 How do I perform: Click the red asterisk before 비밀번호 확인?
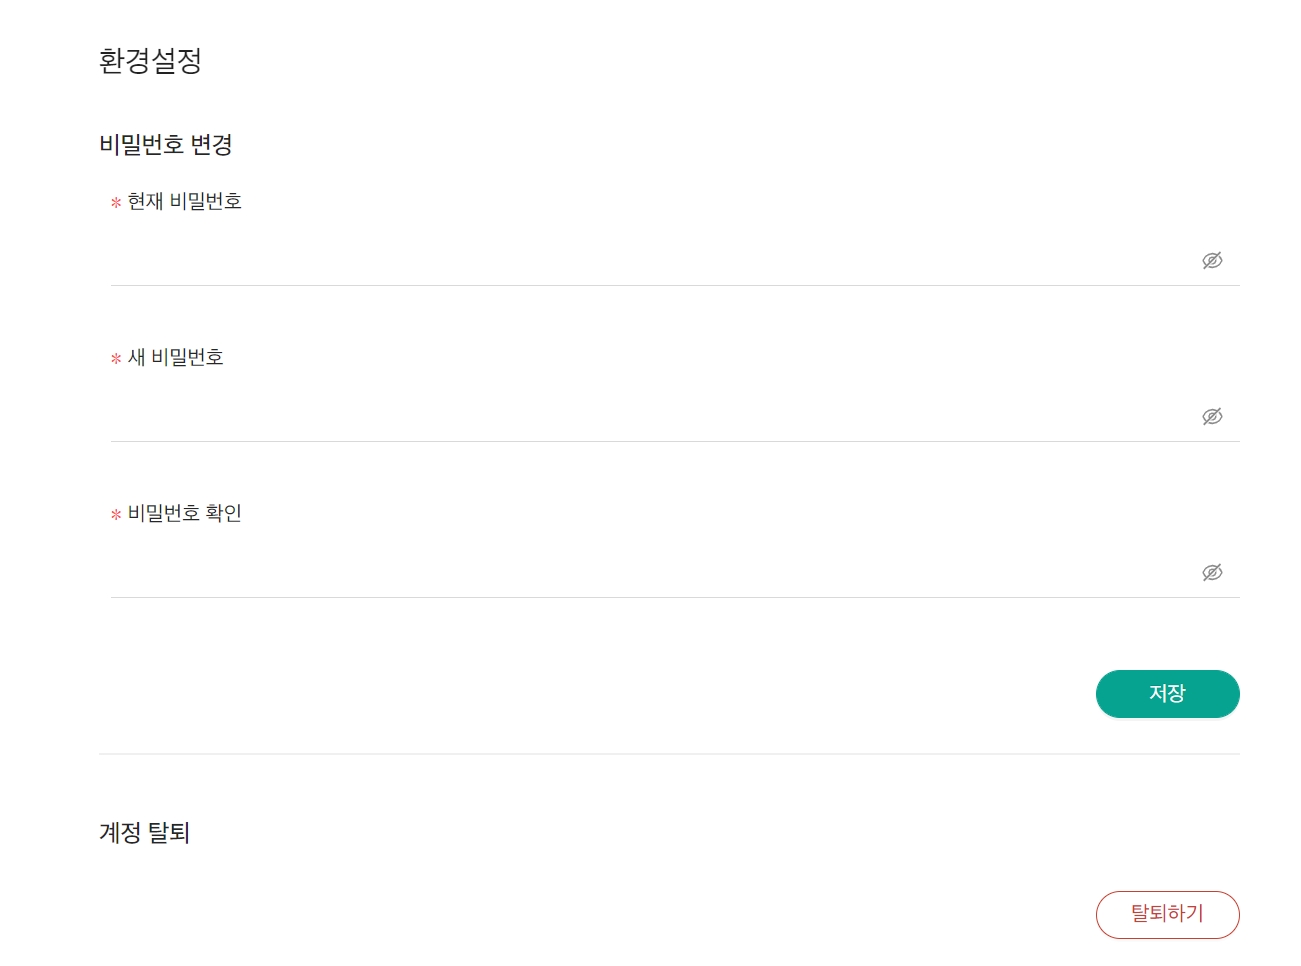(x=116, y=515)
